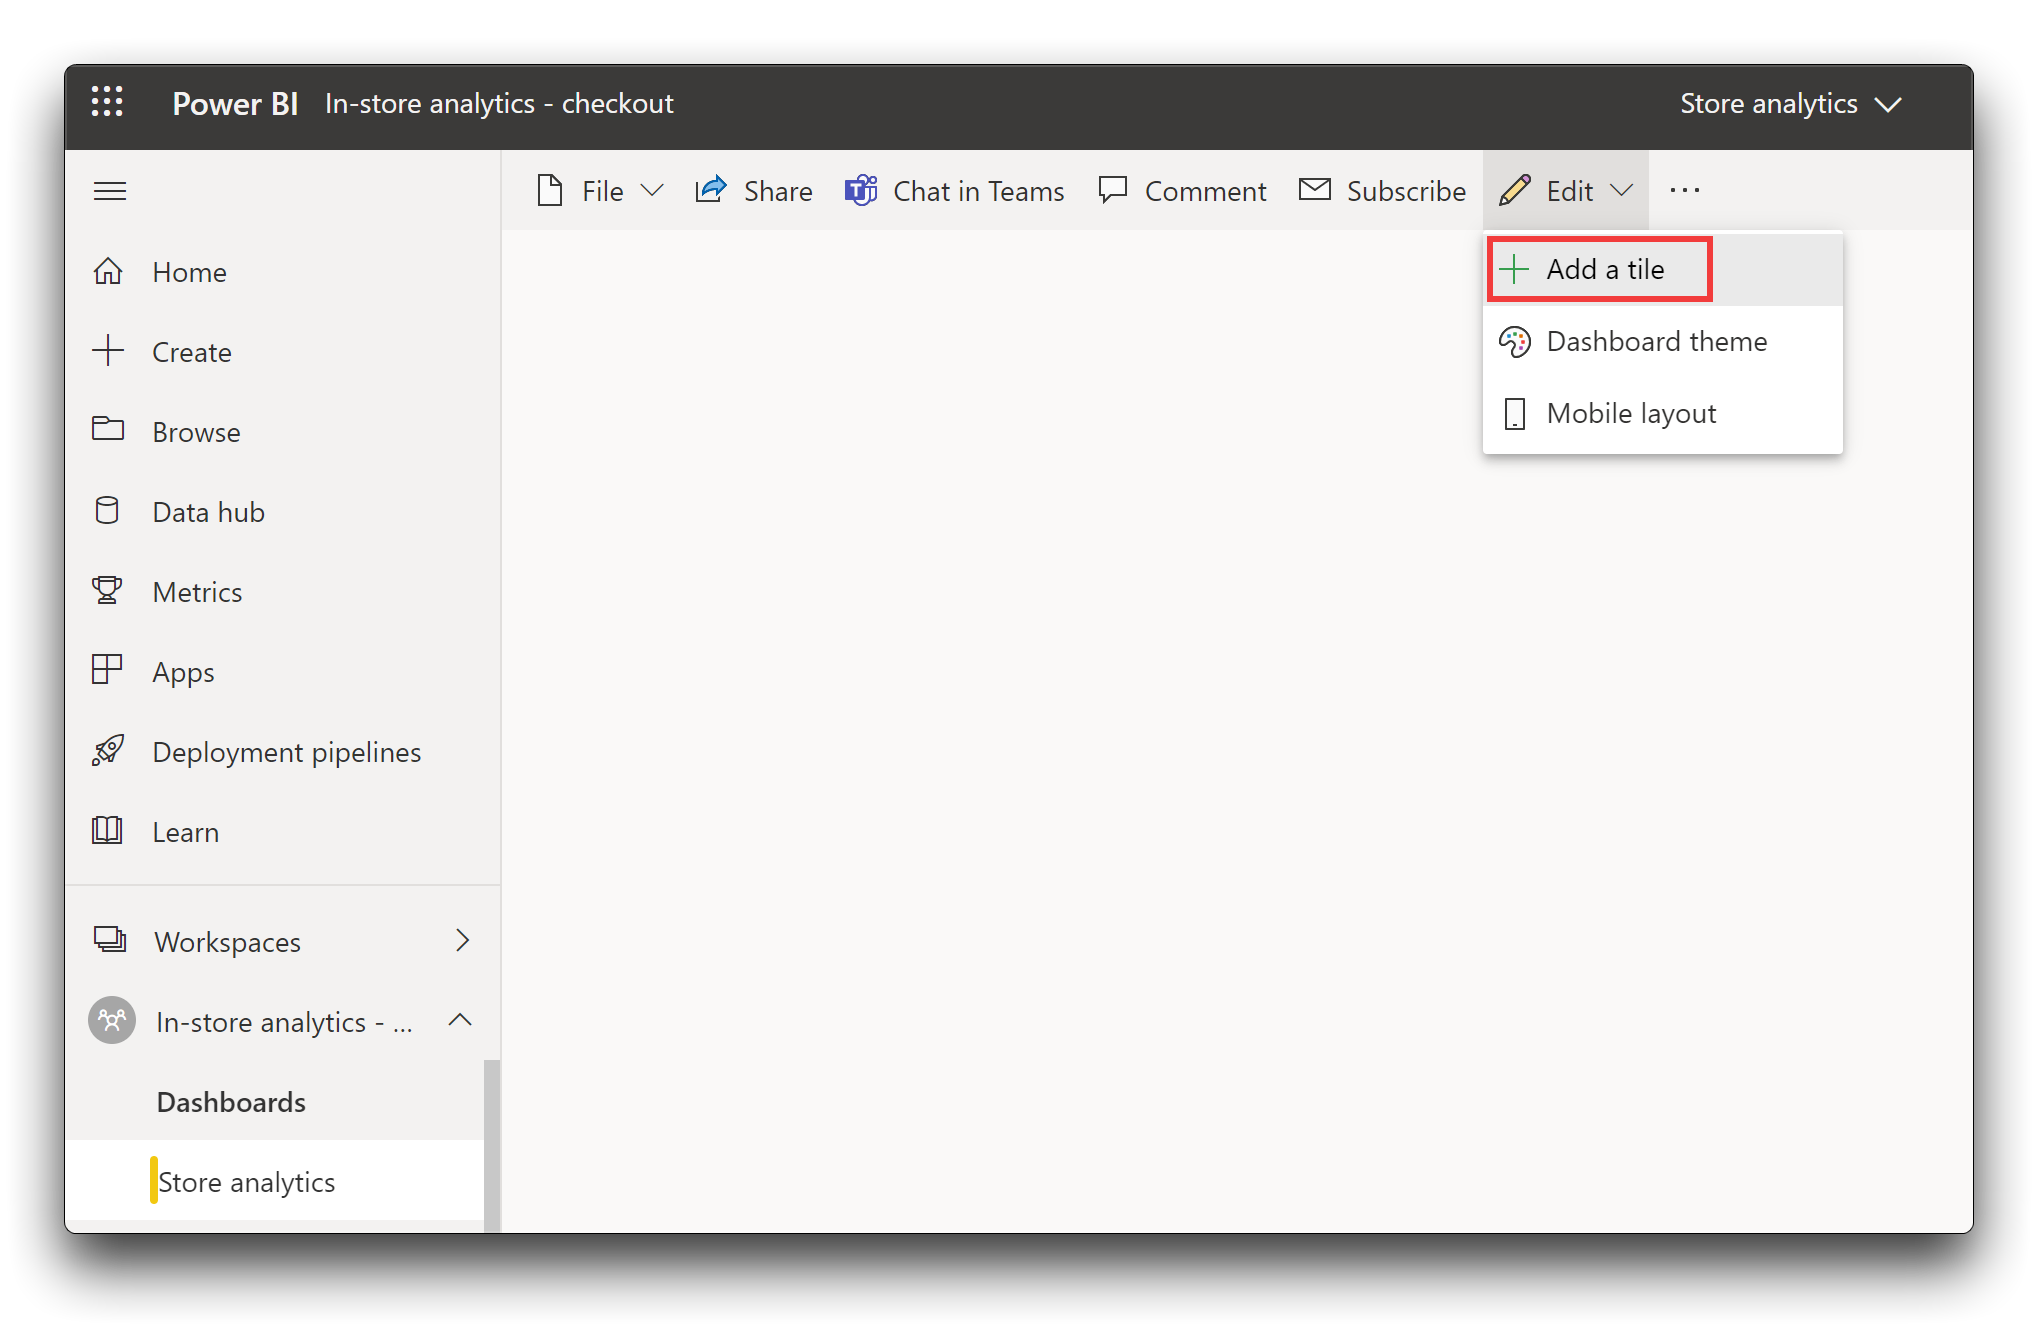Click the Home house icon
Viewport: 2038px width, 1330px height.
click(x=108, y=271)
